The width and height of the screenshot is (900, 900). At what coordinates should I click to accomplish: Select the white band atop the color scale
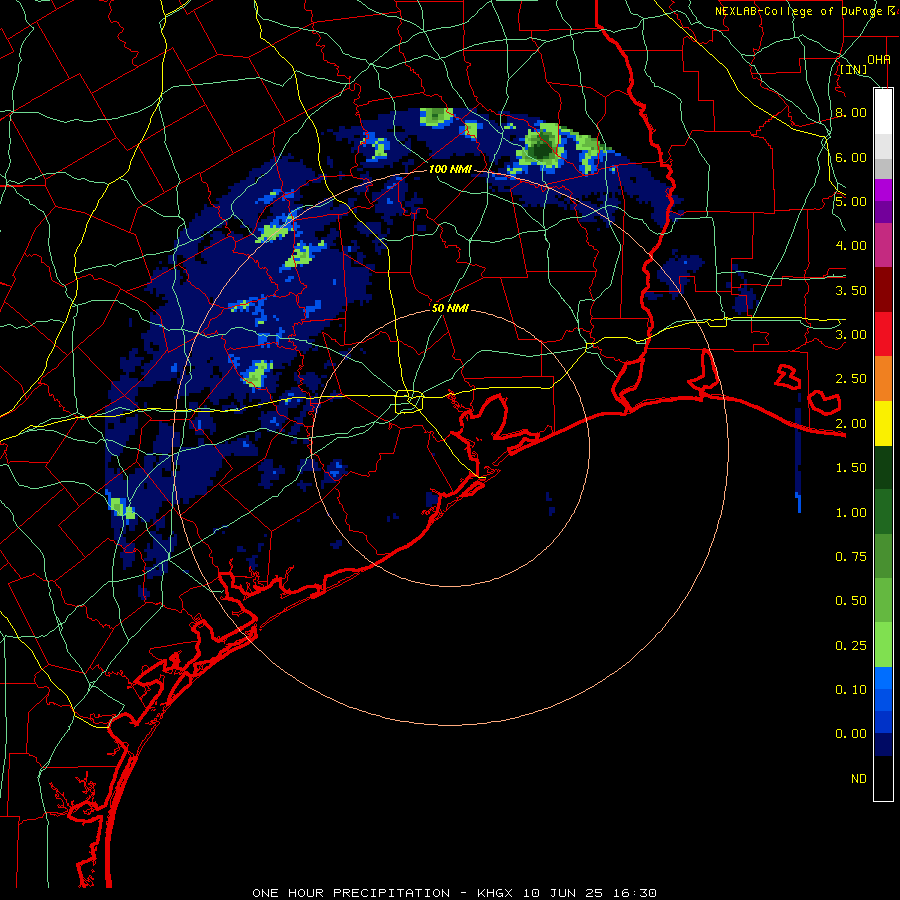883,111
